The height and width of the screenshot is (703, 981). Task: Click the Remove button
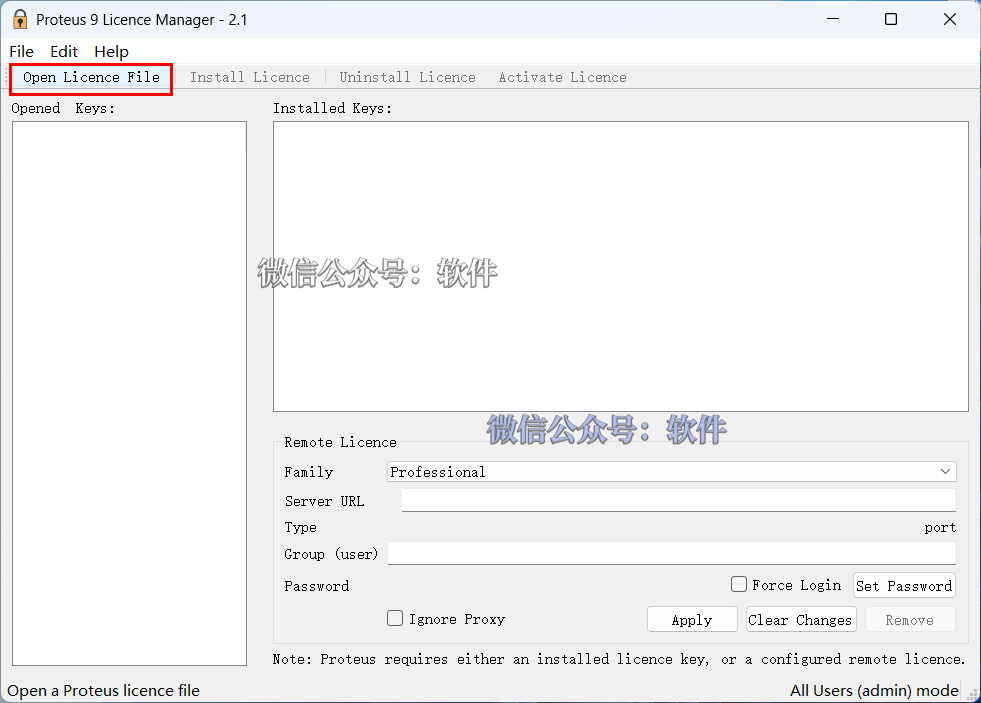[x=910, y=620]
